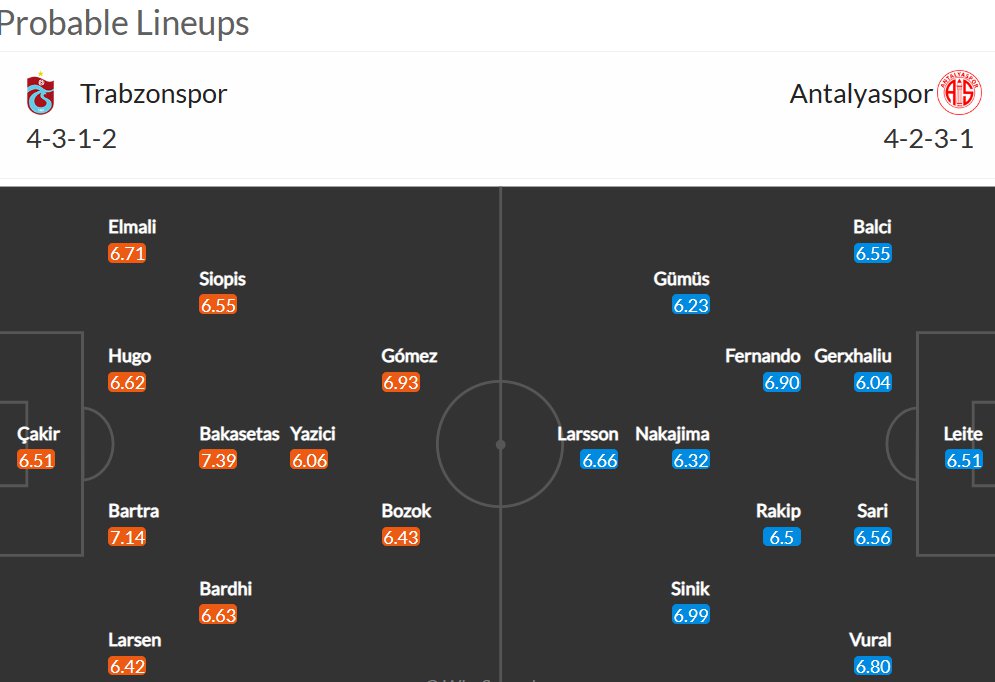Click the Antalyaspor club logo icon
The height and width of the screenshot is (682, 995).
[x=959, y=93]
